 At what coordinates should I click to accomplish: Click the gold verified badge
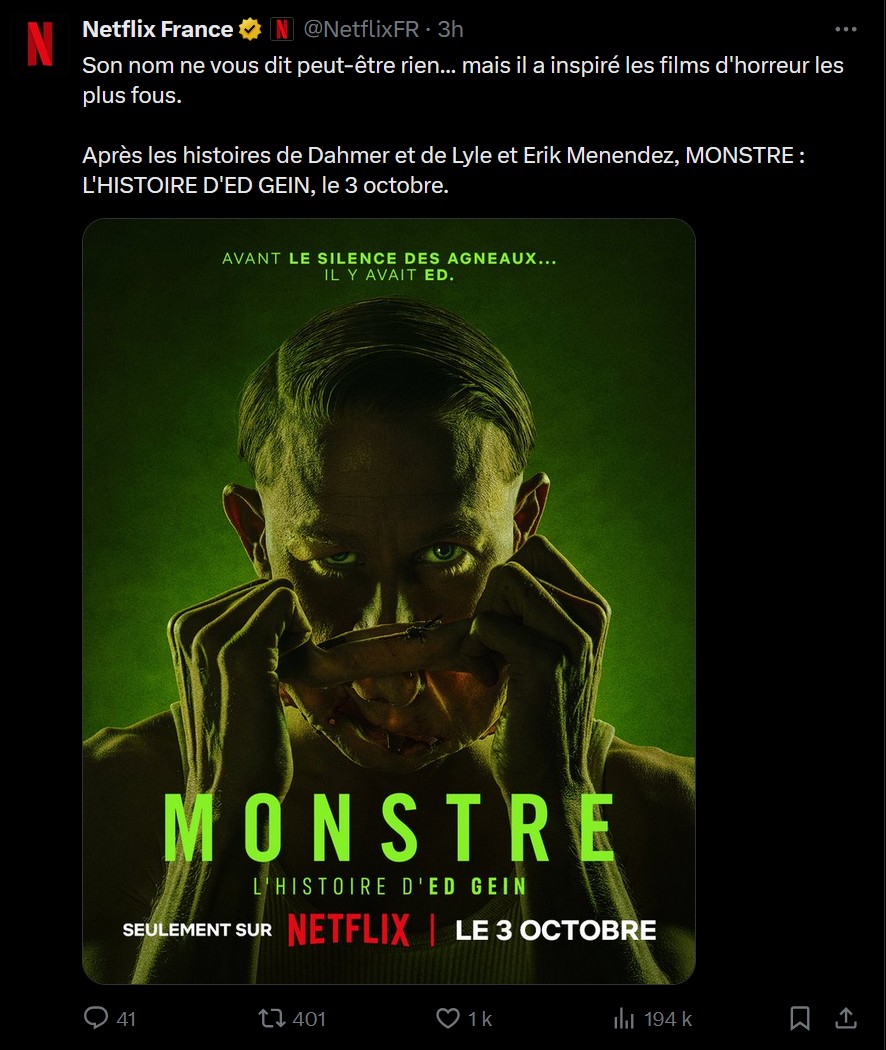coord(250,29)
